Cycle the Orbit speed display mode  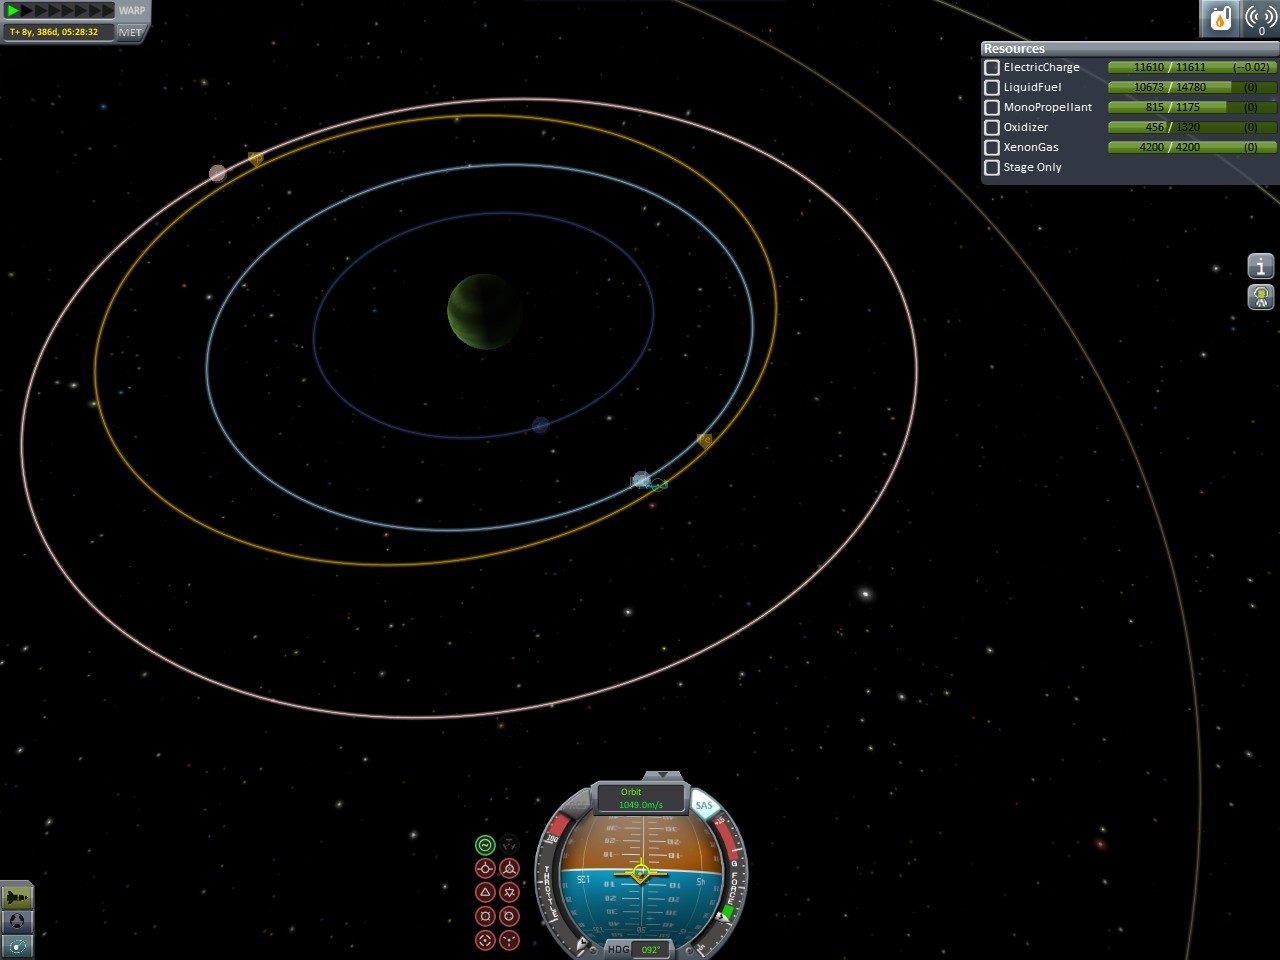pos(641,798)
